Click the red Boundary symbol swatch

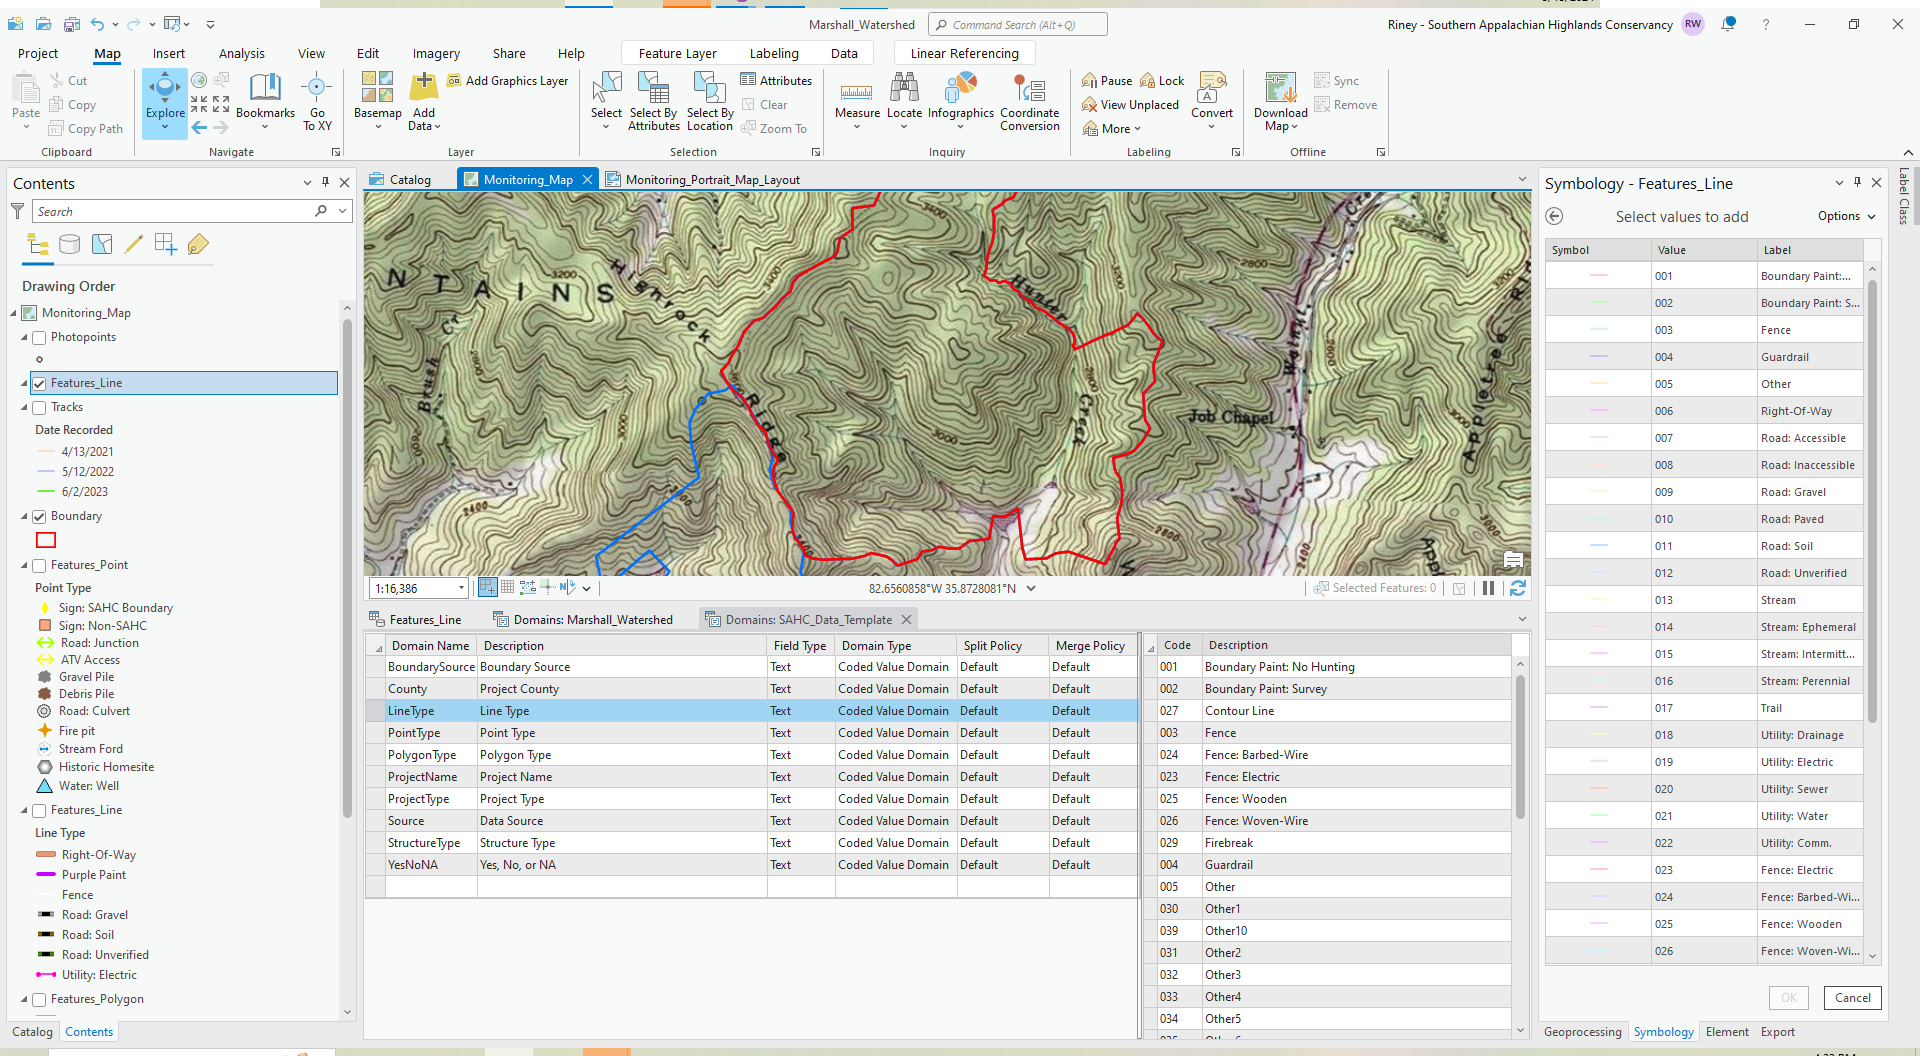tap(46, 540)
